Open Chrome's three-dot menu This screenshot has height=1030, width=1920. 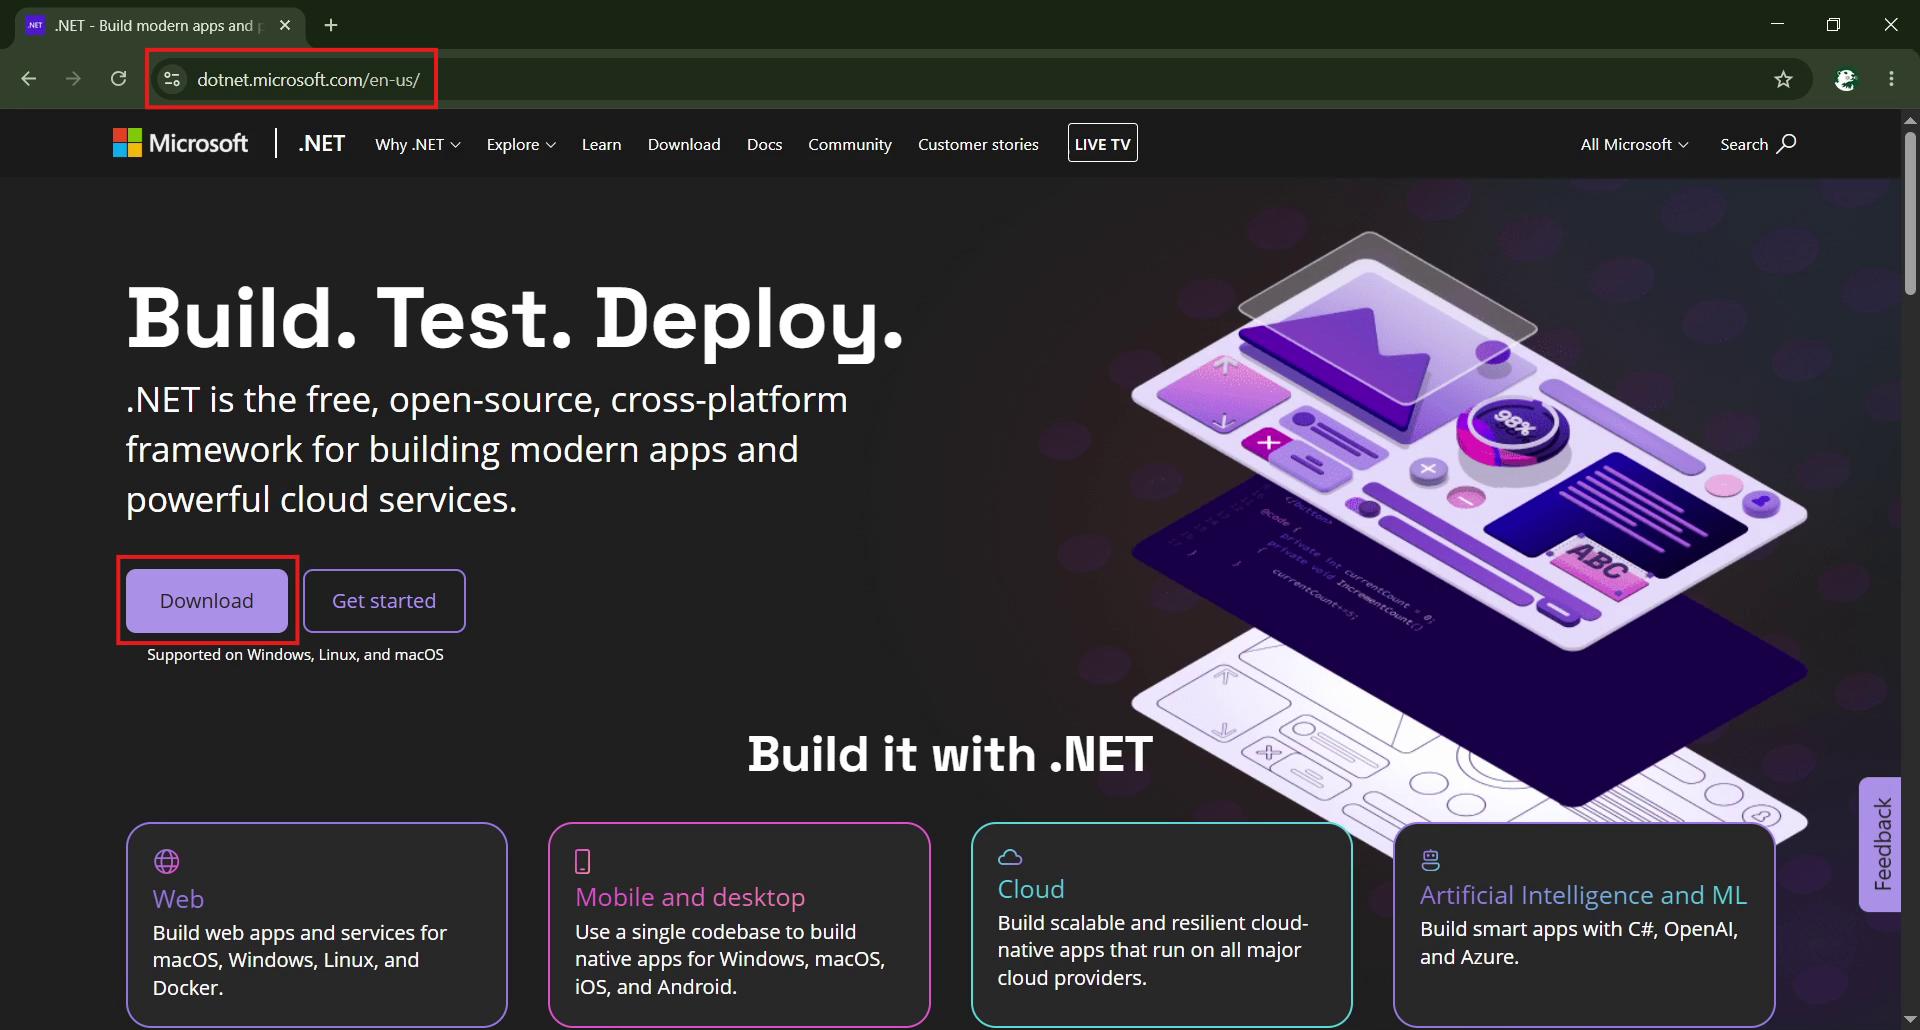point(1891,79)
